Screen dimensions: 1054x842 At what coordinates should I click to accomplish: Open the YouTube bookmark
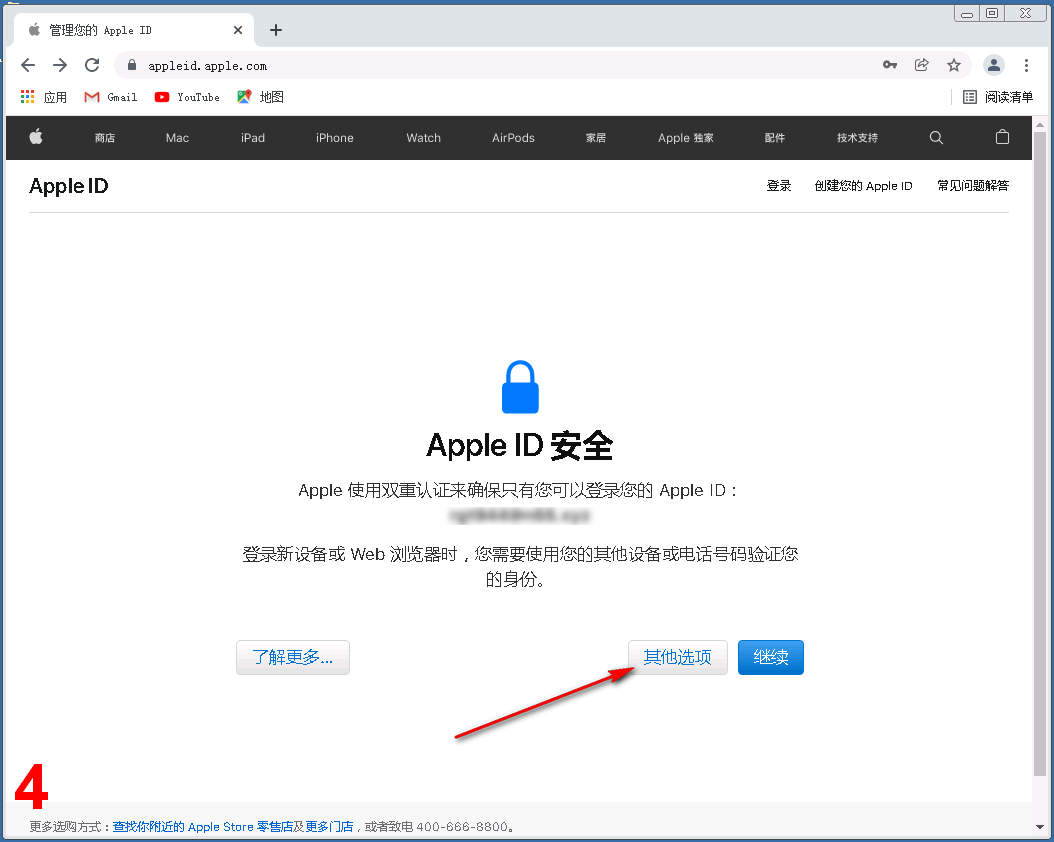pos(187,97)
